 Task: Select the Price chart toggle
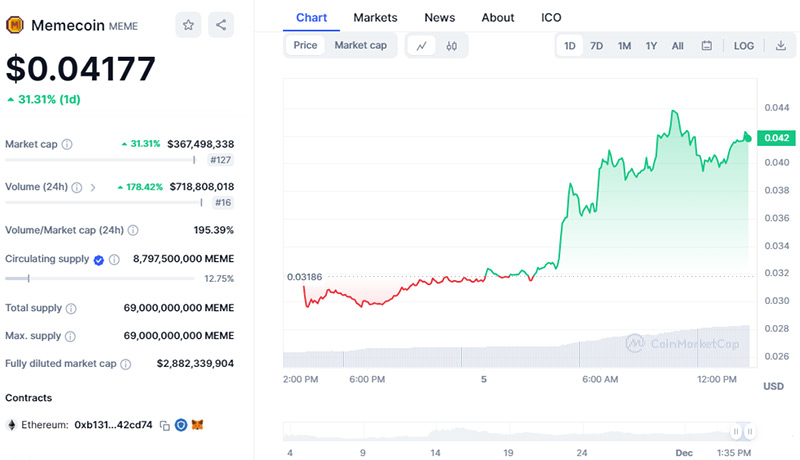305,45
